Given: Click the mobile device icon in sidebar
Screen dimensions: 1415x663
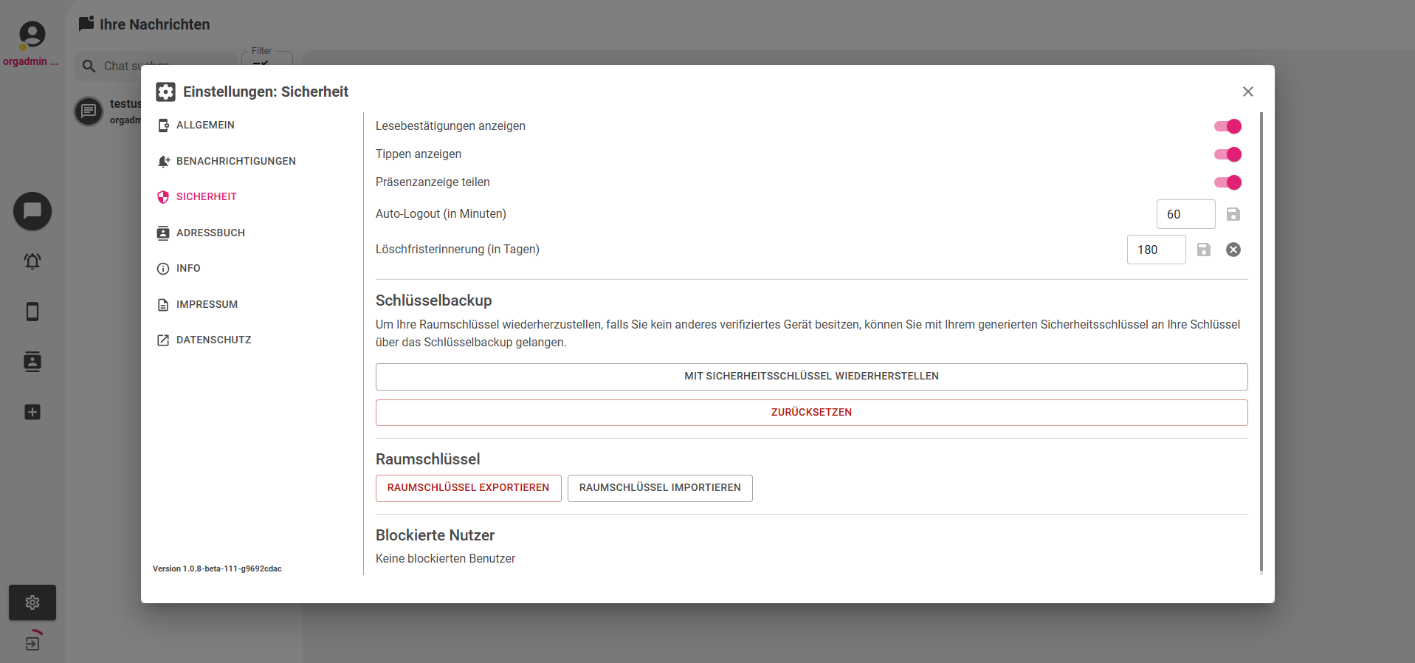Looking at the screenshot, I should click(x=32, y=312).
